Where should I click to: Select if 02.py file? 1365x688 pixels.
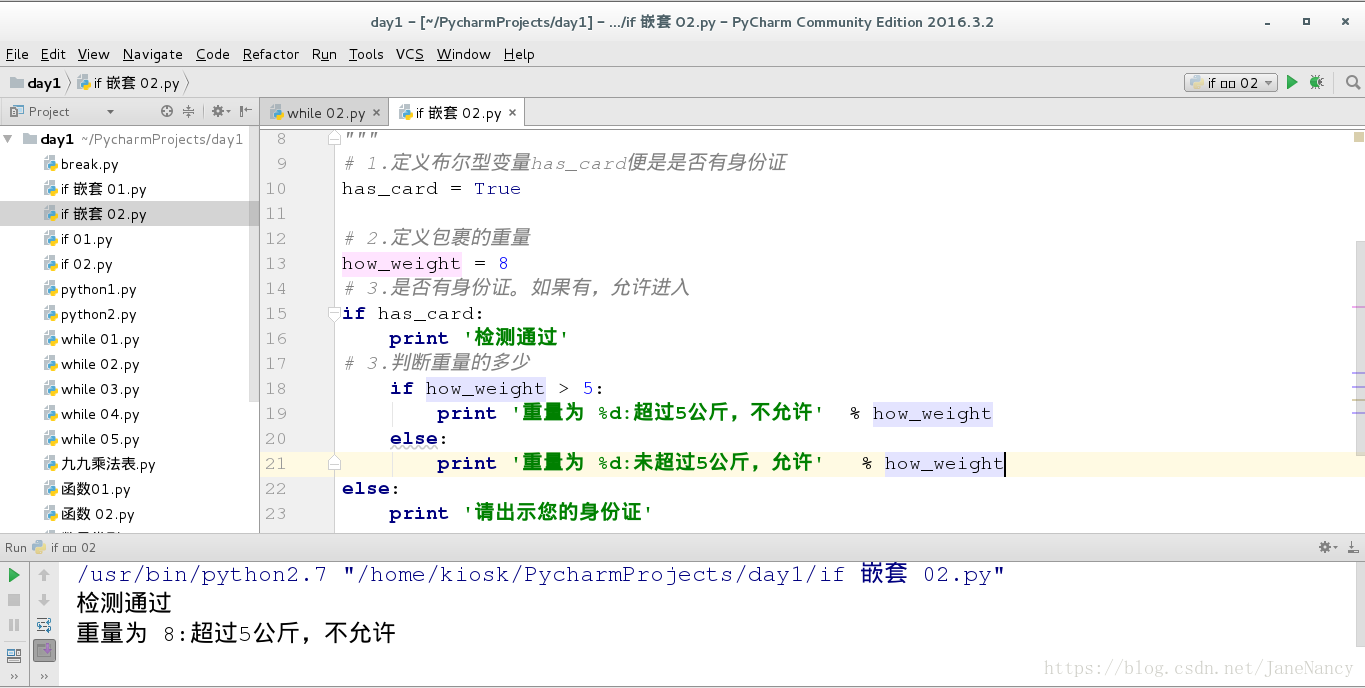(86, 264)
